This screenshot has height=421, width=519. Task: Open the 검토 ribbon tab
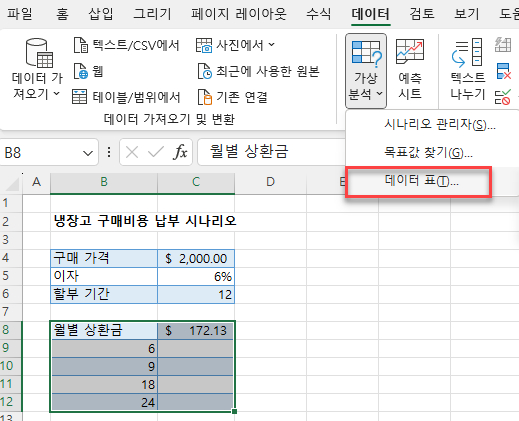[422, 14]
